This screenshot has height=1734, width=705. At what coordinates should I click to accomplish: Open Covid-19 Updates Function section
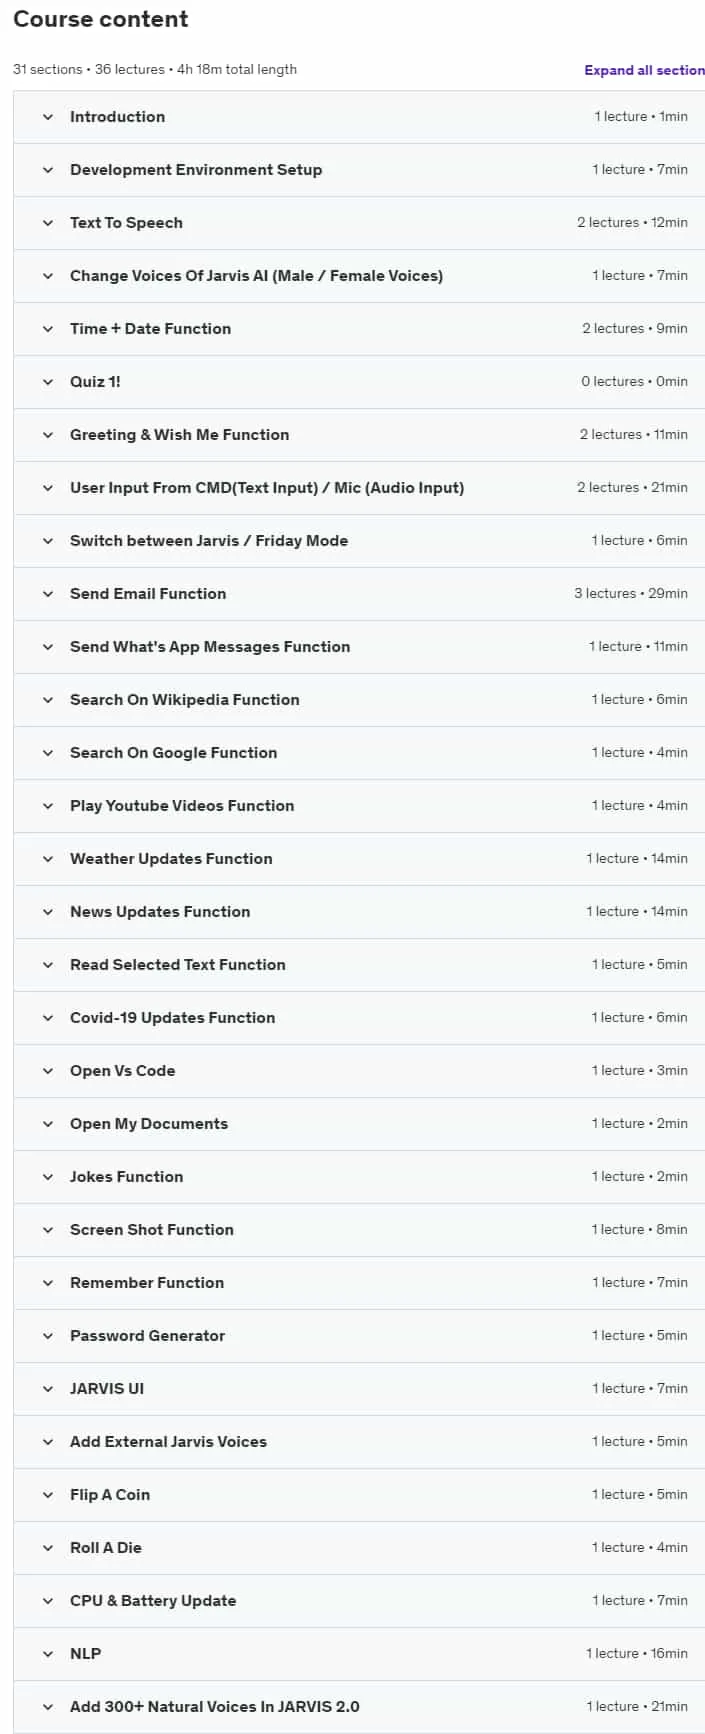(x=359, y=1018)
